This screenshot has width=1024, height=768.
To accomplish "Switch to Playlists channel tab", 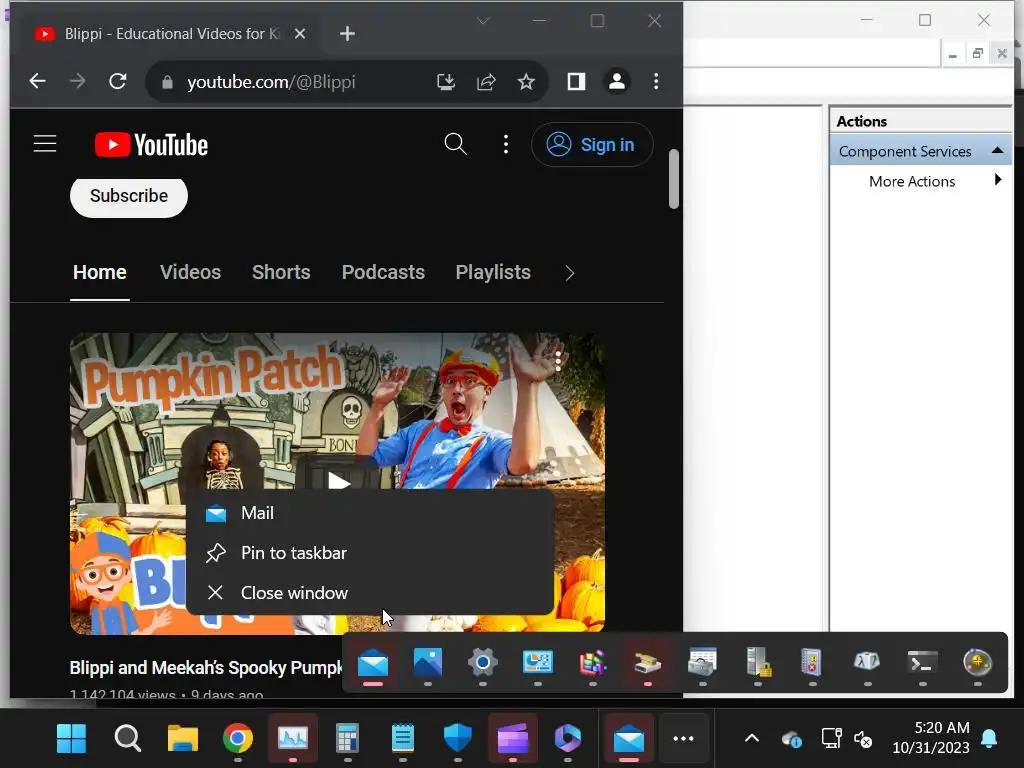I will tap(493, 272).
